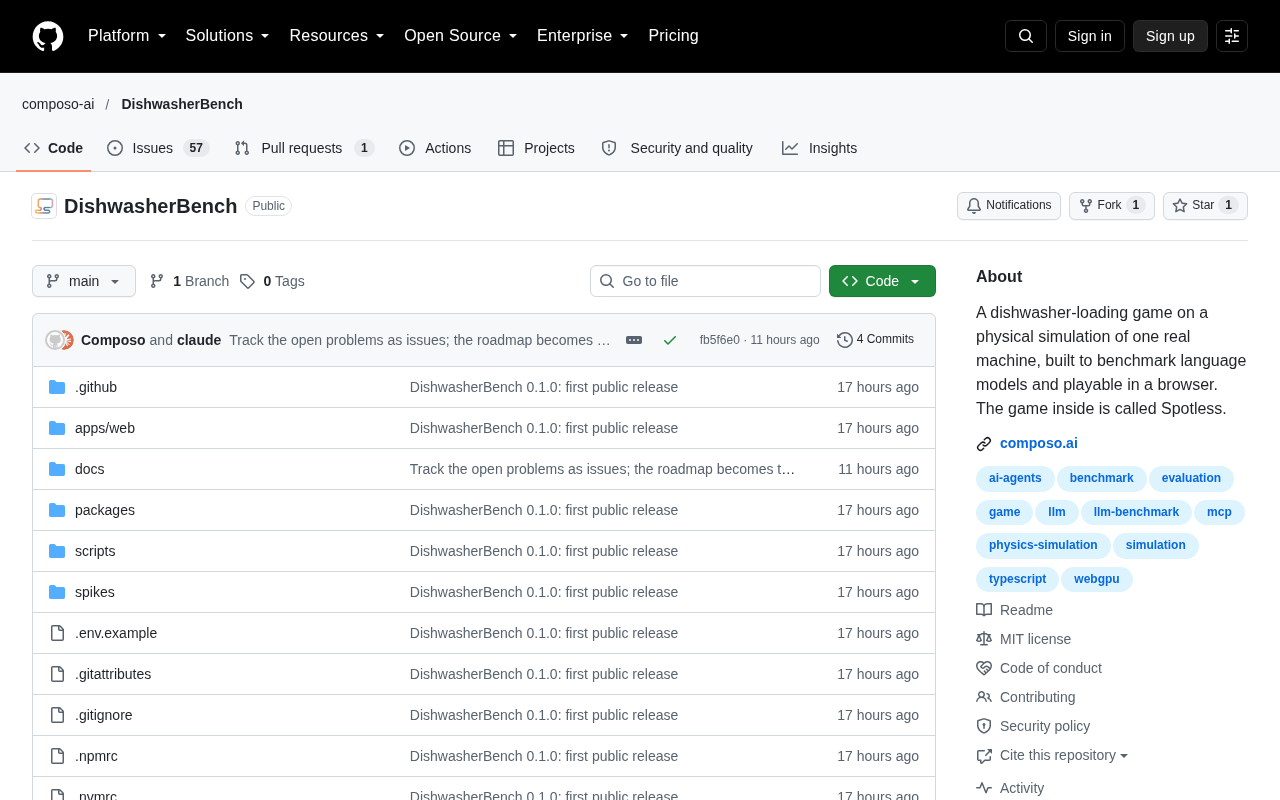Viewport: 1280px width, 800px height.
Task: Open appearance settings sliders icon
Action: (x=1232, y=36)
